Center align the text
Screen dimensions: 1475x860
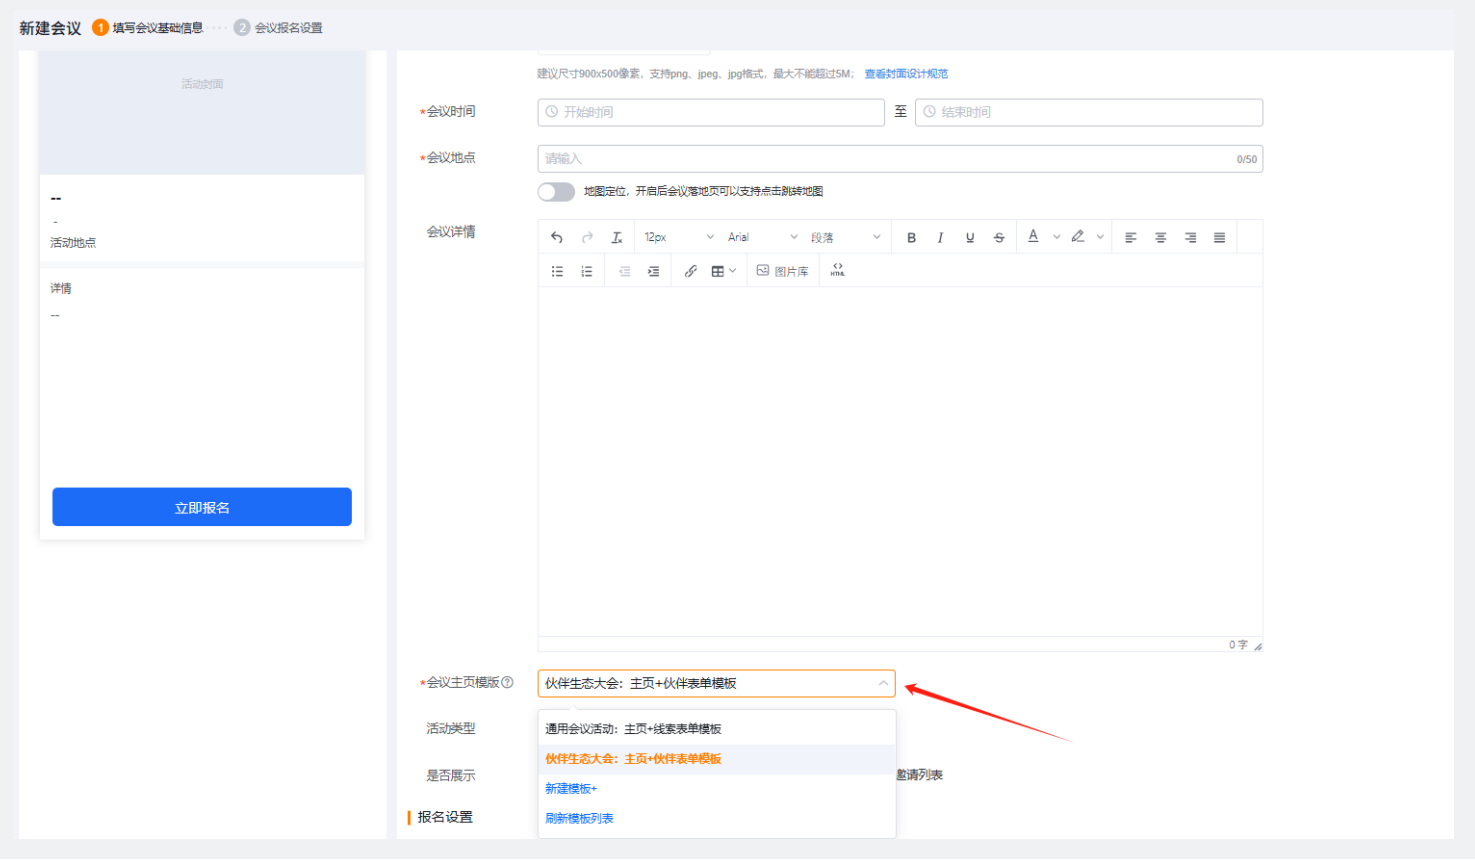coord(1161,237)
